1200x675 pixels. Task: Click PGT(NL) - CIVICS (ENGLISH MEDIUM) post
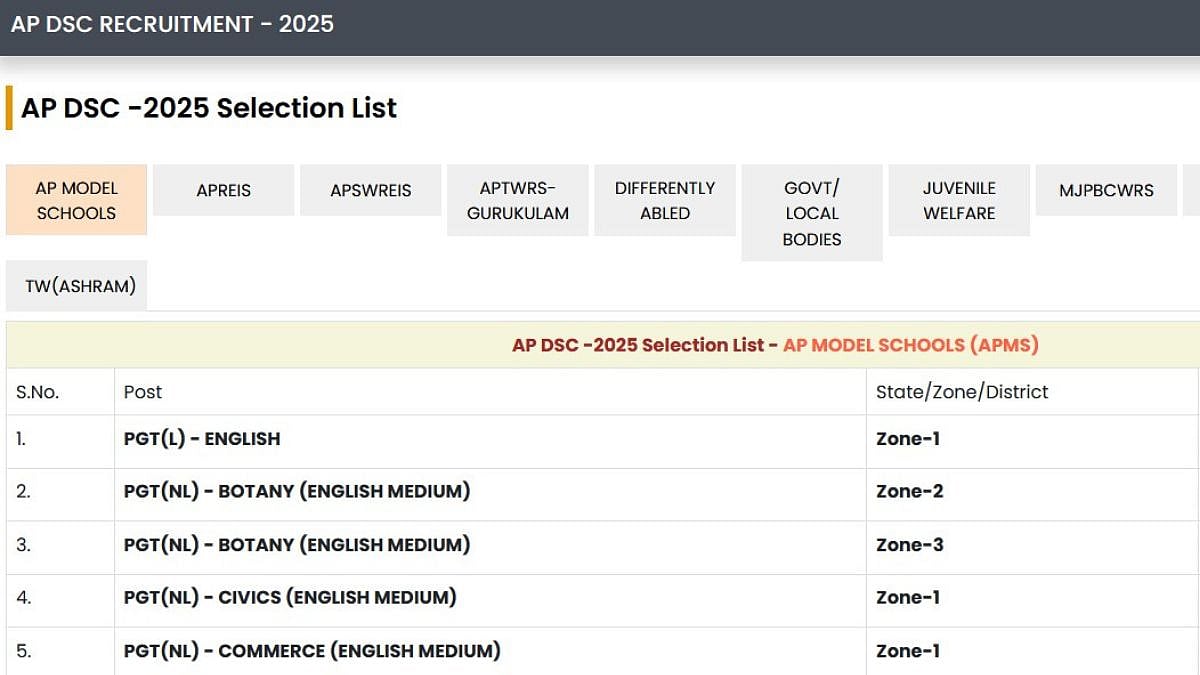click(x=290, y=598)
